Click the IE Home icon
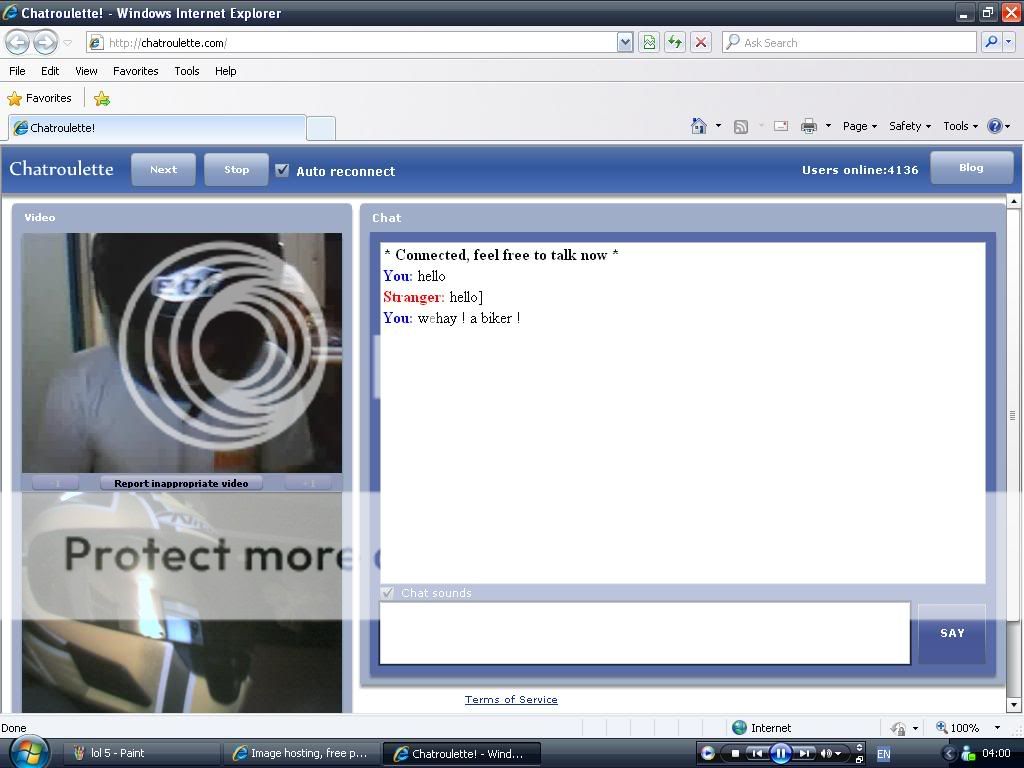 pyautogui.click(x=699, y=126)
